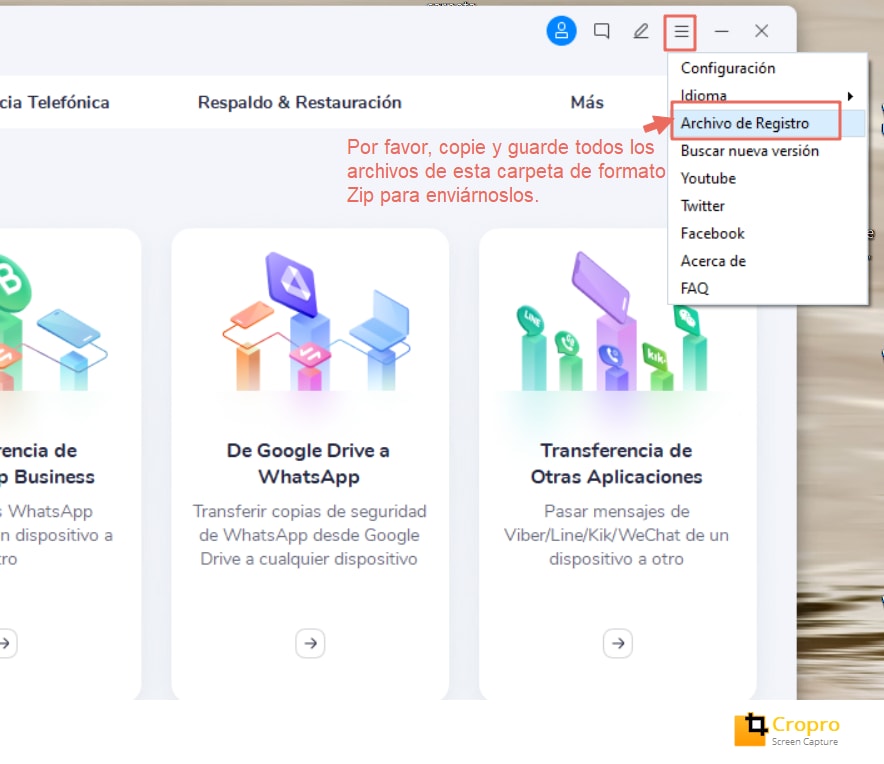Click arrow button under Transferencia de Otras Aplicaciones
884x764 pixels.
[x=618, y=643]
